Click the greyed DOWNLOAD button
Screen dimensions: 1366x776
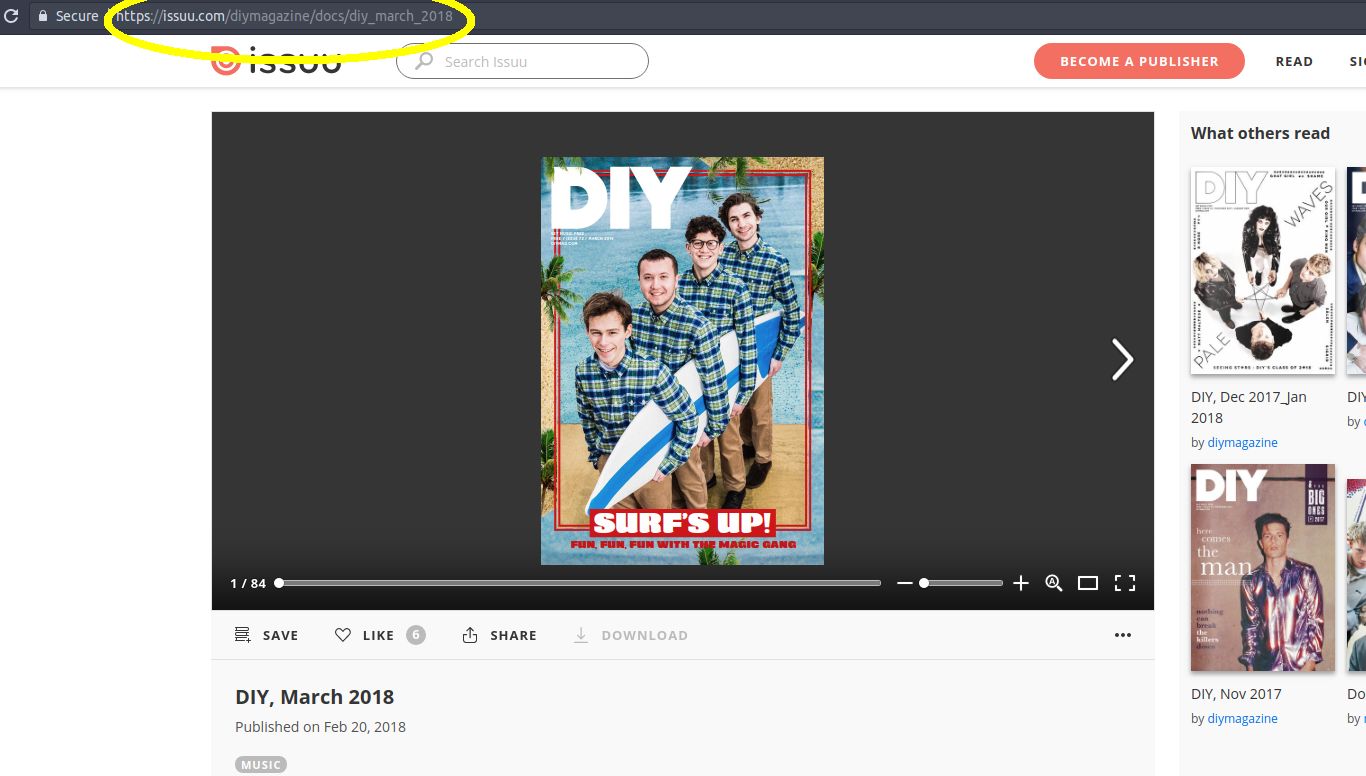(x=630, y=635)
